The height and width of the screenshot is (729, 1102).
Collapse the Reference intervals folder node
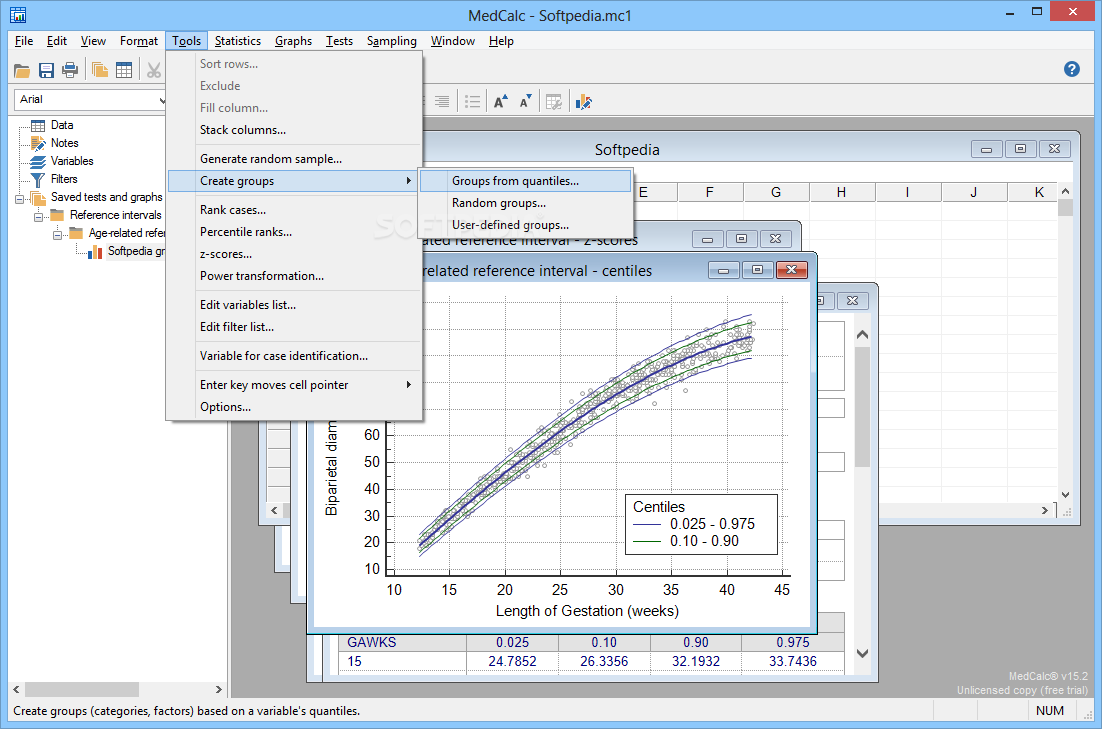click(x=38, y=217)
